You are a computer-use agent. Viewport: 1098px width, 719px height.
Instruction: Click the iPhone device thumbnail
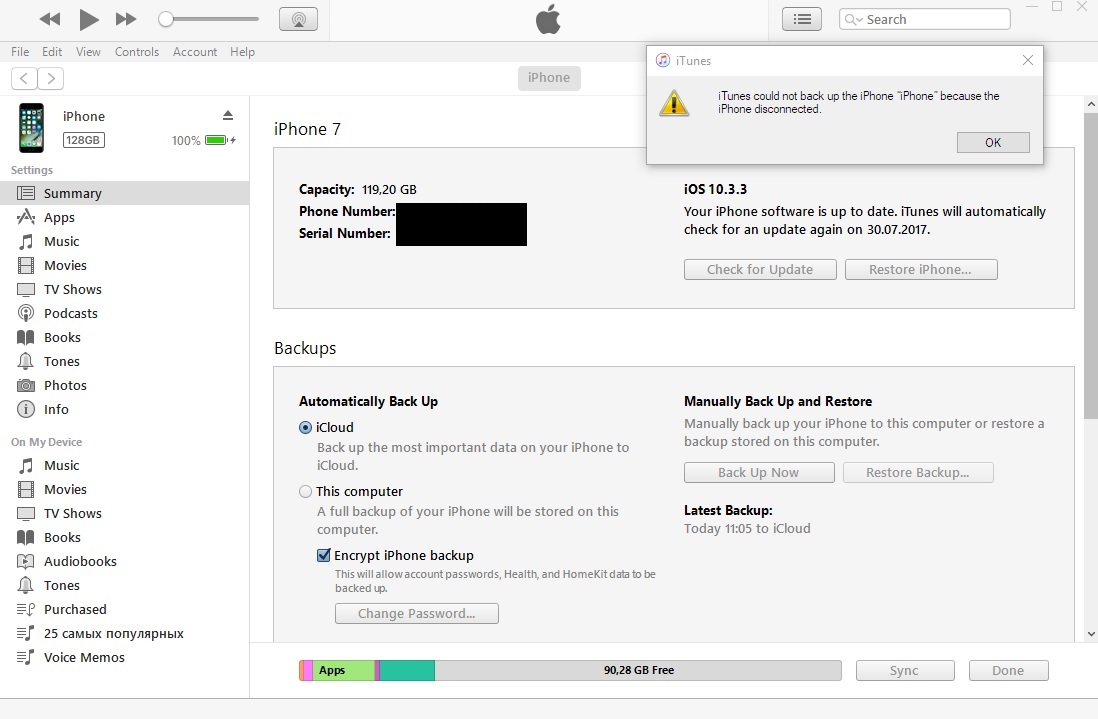click(31, 127)
